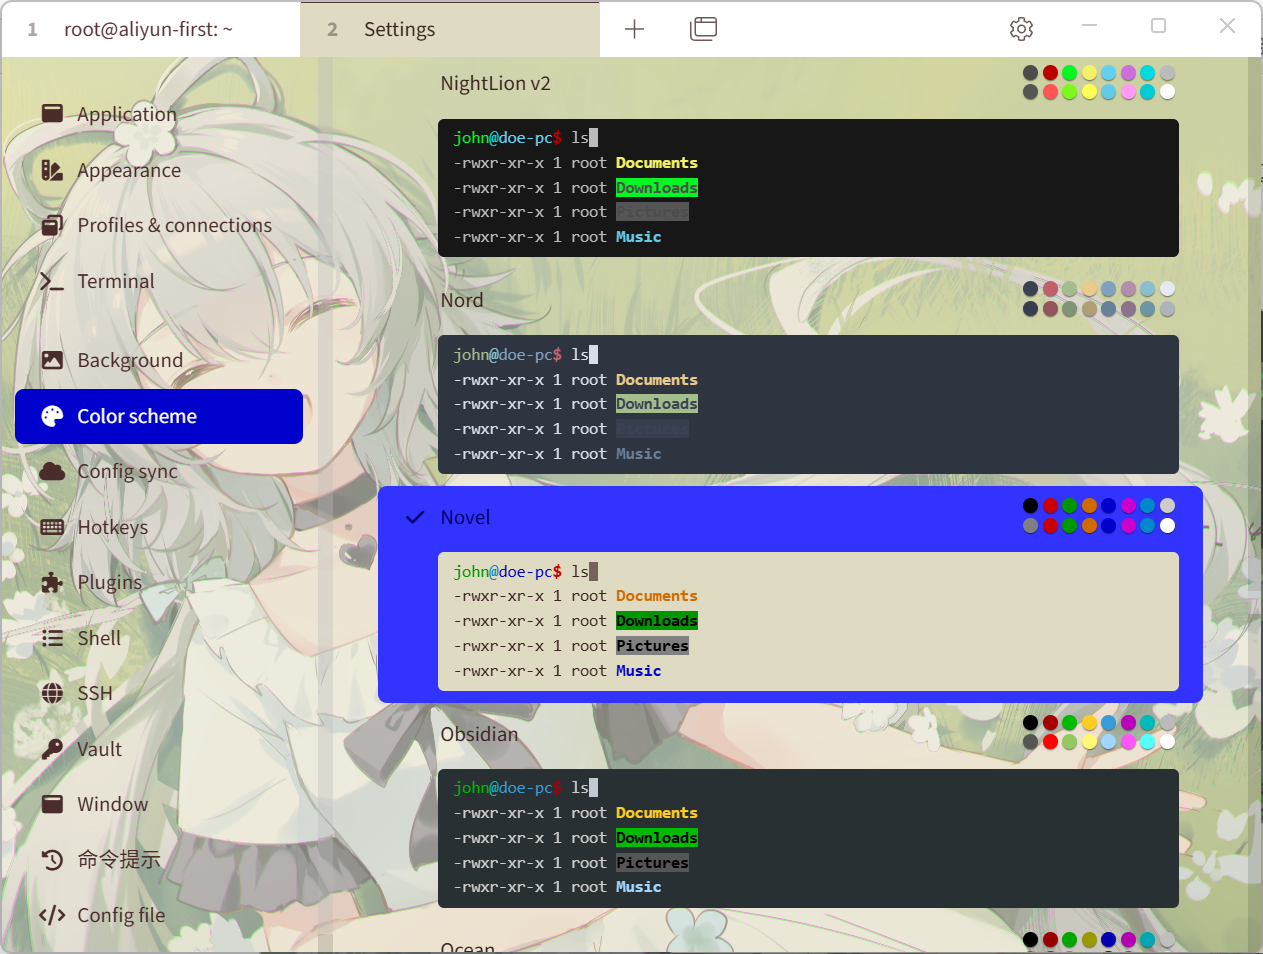Click the NightLion v2 terminal preview
The width and height of the screenshot is (1263, 954).
[808, 188]
